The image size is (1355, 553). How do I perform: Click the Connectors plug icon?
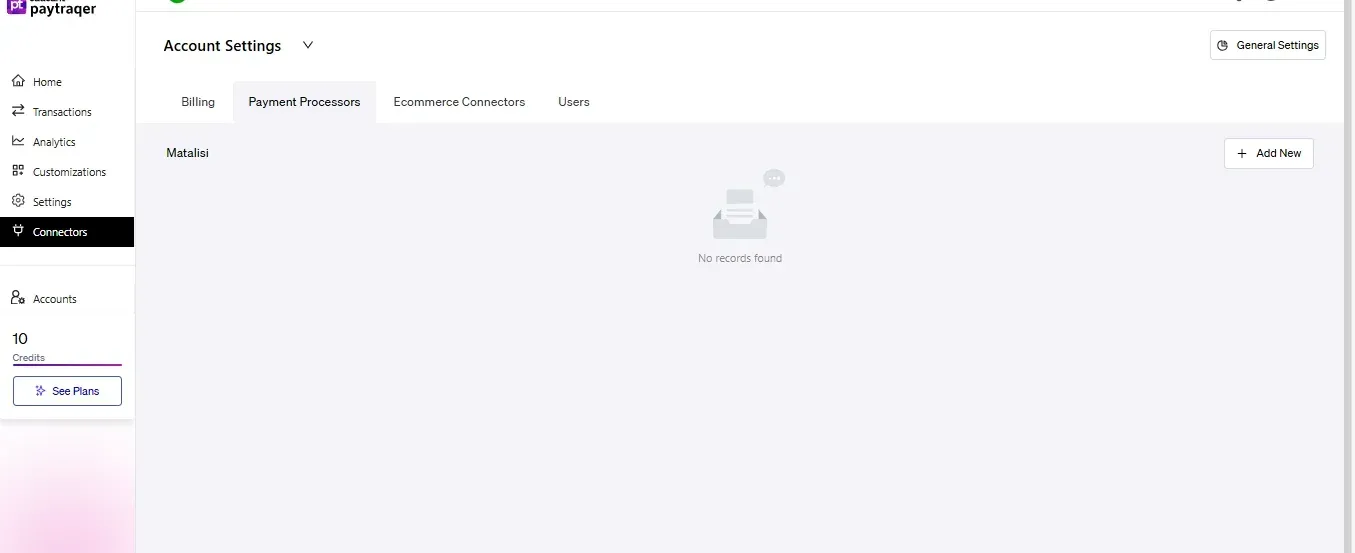18,231
